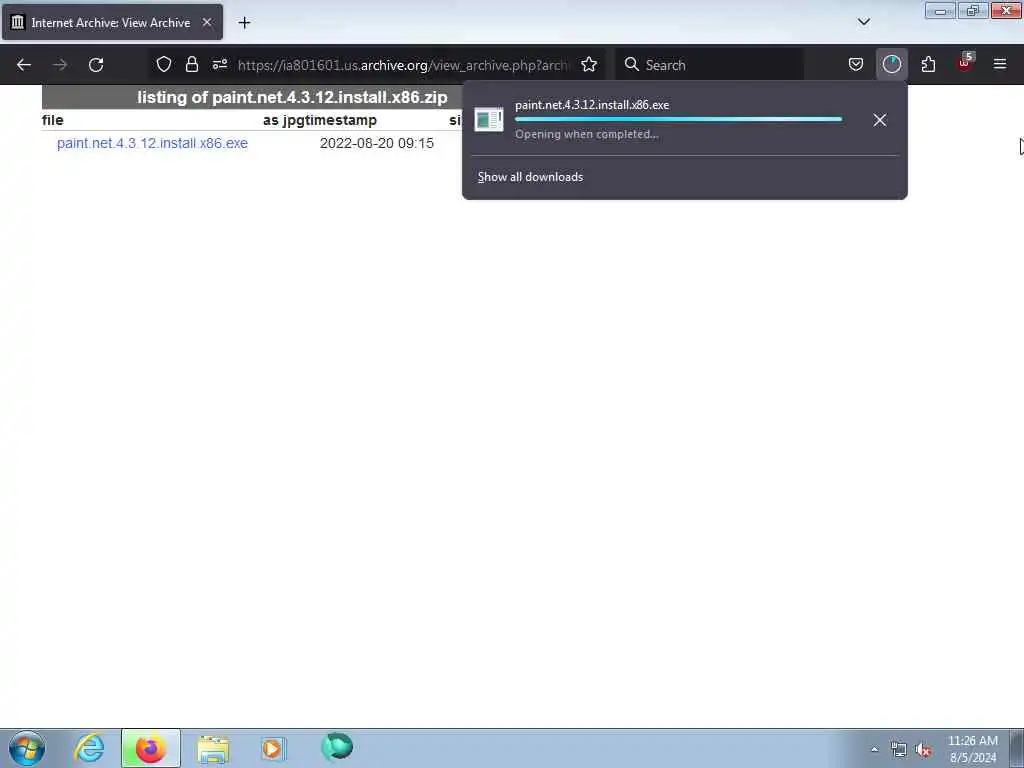Expand the list all tabs chevron
The width and height of the screenshot is (1024, 768).
click(863, 22)
